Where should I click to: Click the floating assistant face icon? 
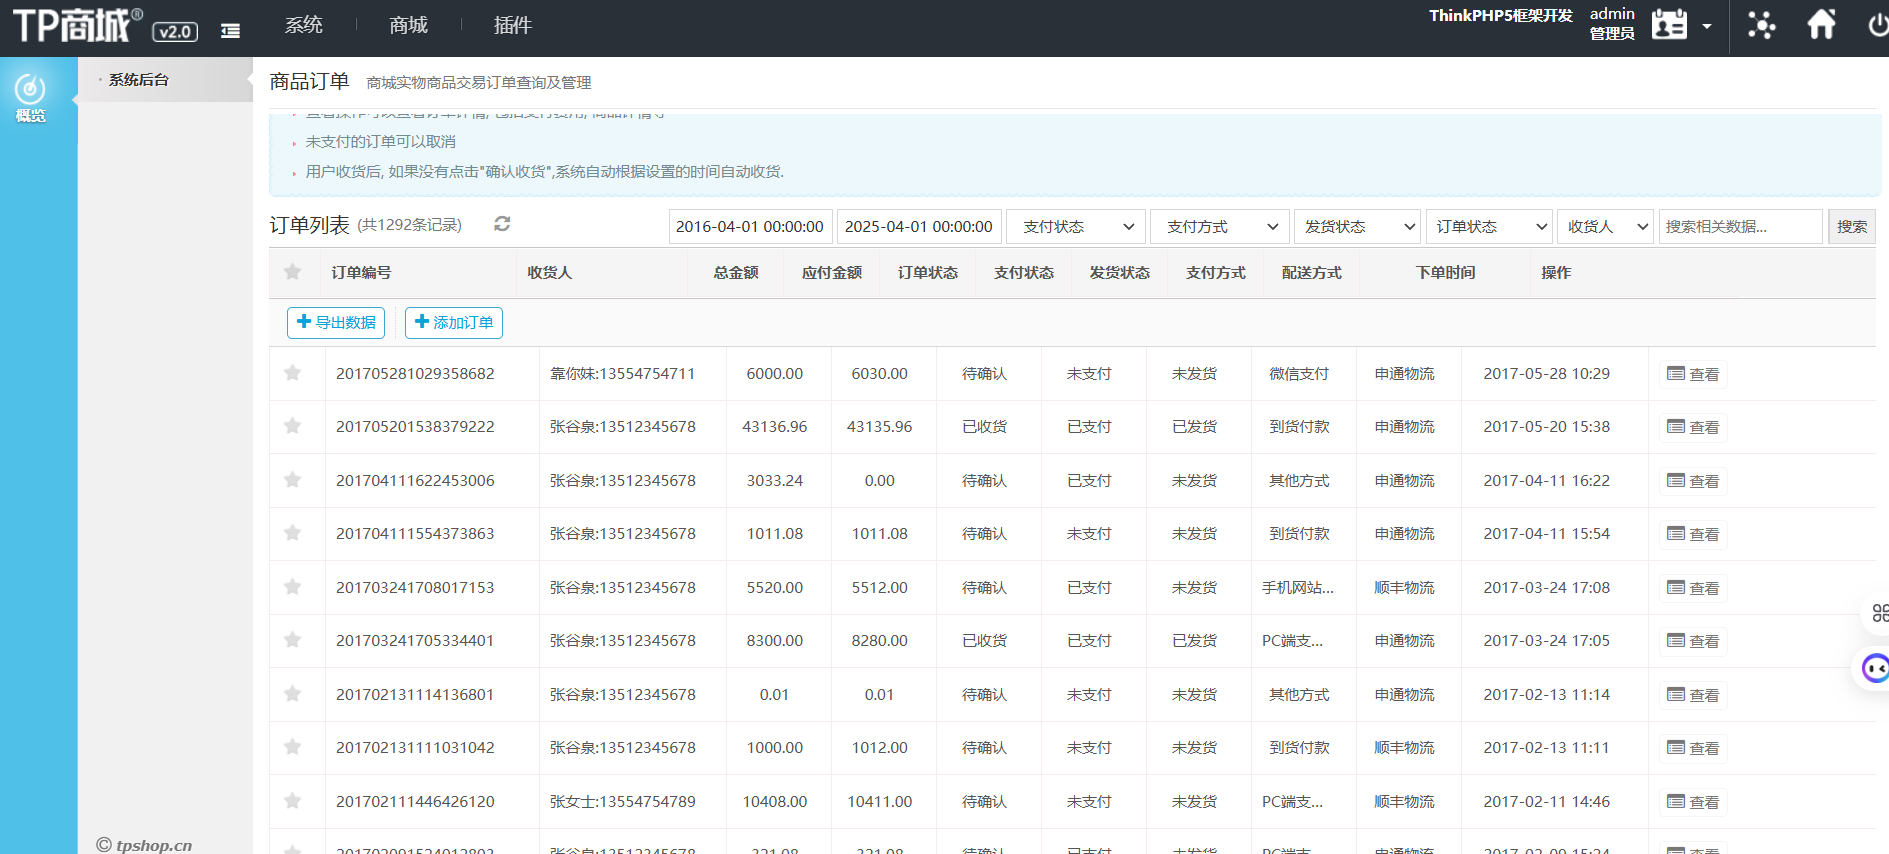tap(1875, 668)
